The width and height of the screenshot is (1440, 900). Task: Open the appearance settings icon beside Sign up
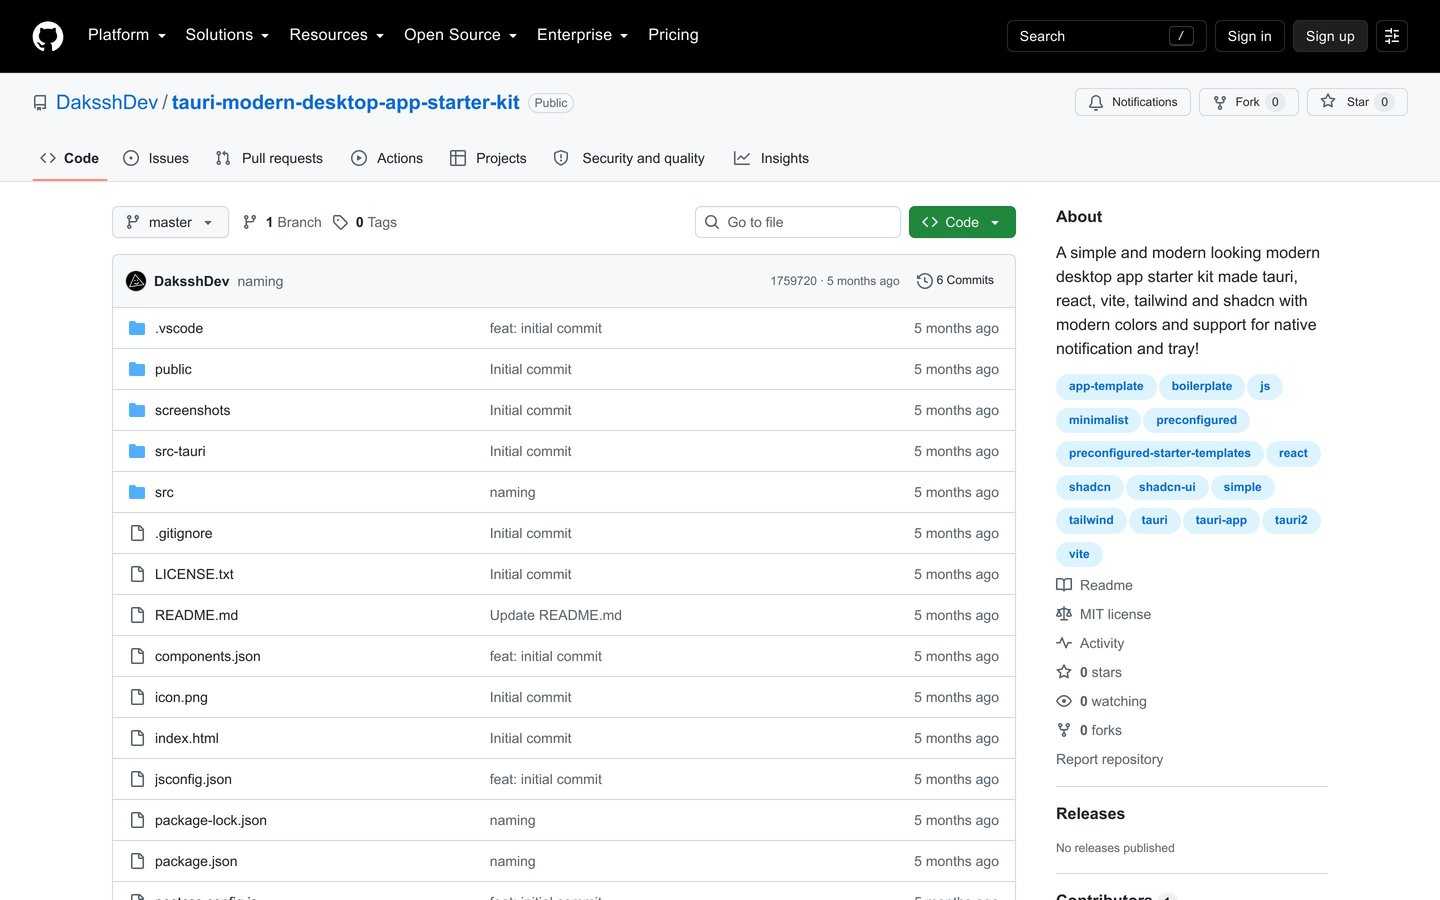1391,36
